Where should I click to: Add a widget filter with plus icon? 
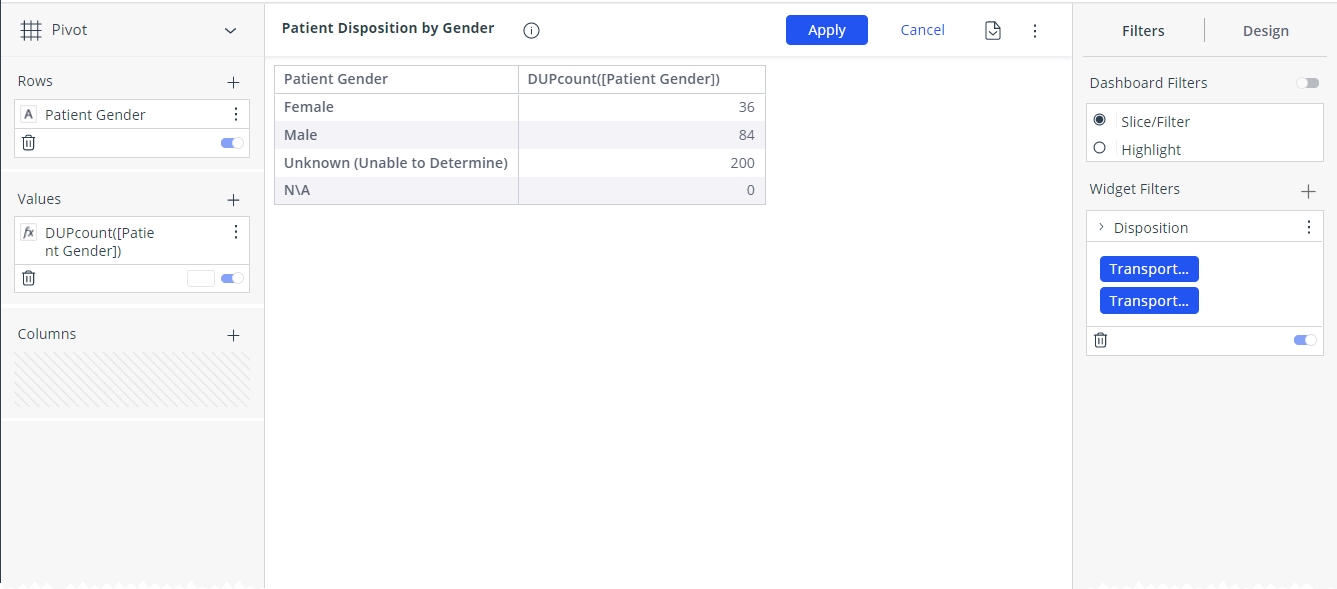coord(1308,190)
